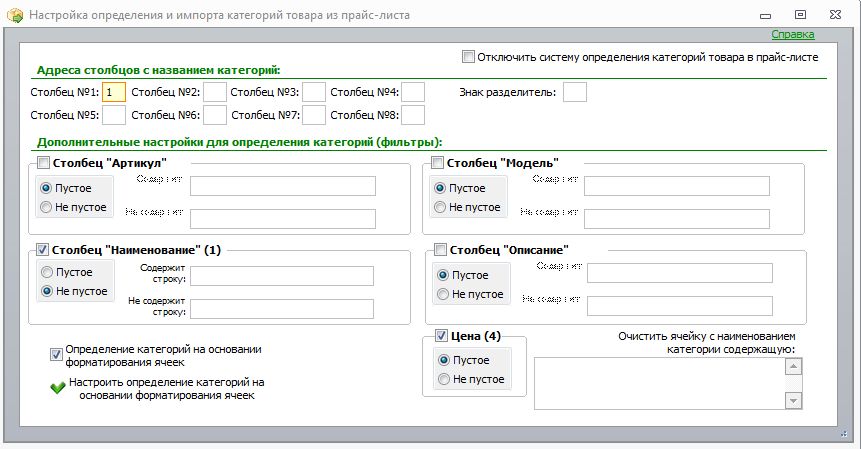The image size is (861, 449).
Task: Click scroll down arrow of text area
Action: (793, 401)
